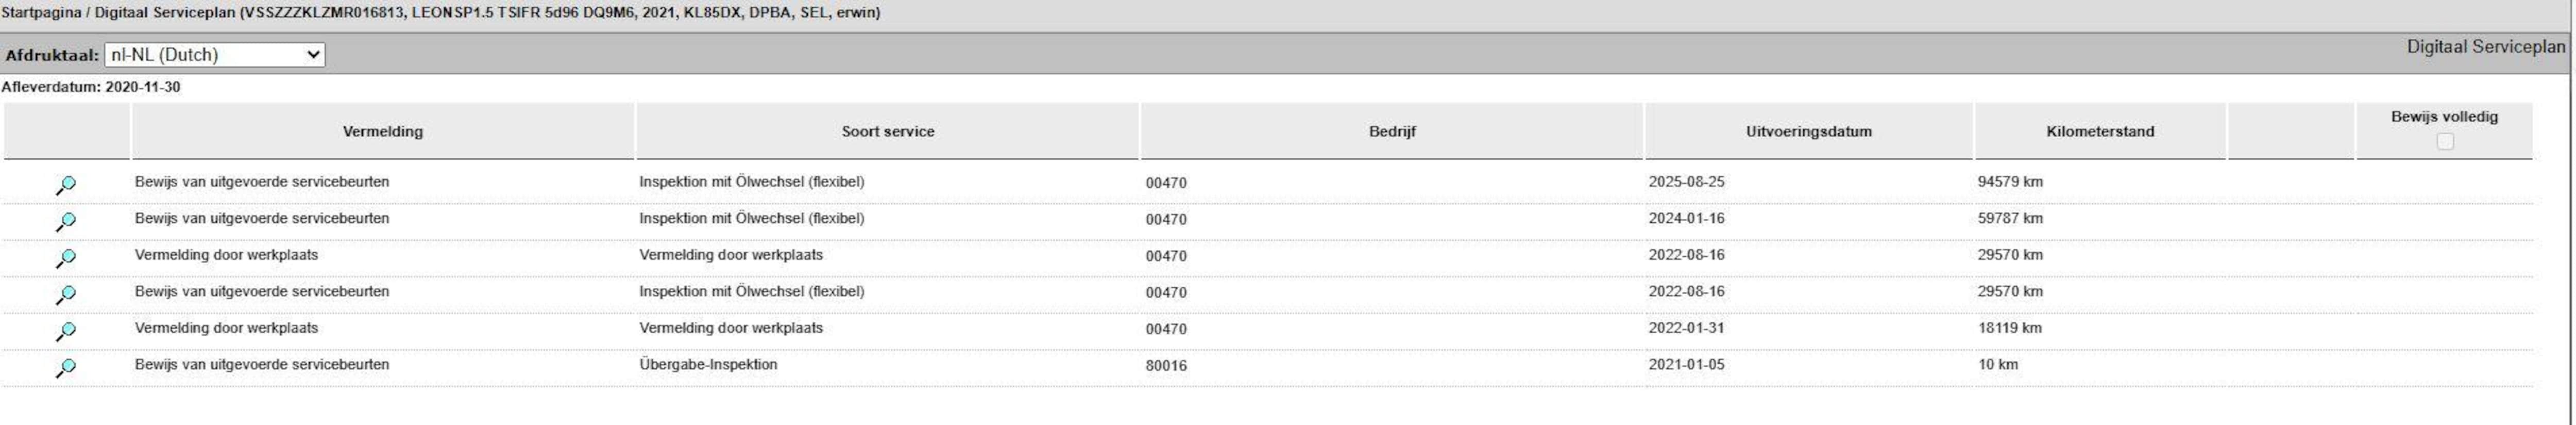This screenshot has width=2576, height=425.
Task: Open details of the 18119 km entry
Action: (x=66, y=331)
